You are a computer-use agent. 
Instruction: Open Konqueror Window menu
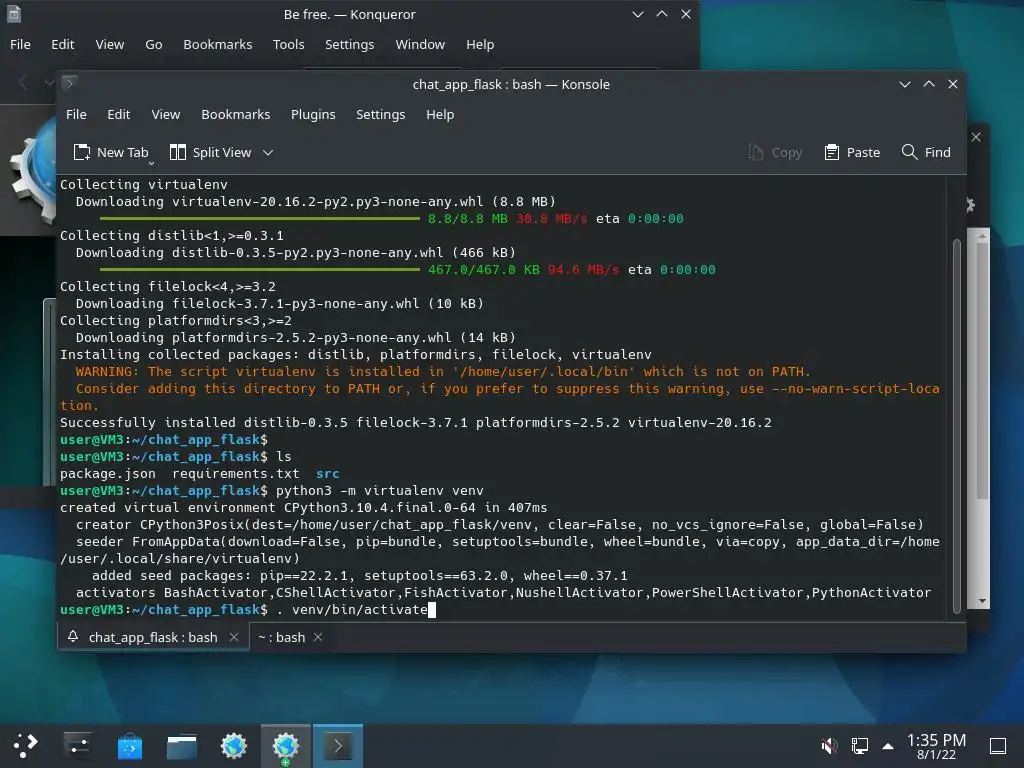[x=420, y=44]
